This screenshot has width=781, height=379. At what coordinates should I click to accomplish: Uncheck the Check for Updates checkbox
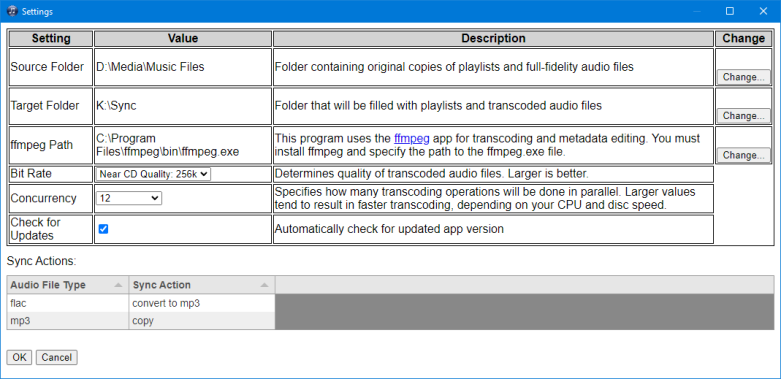[x=104, y=229]
